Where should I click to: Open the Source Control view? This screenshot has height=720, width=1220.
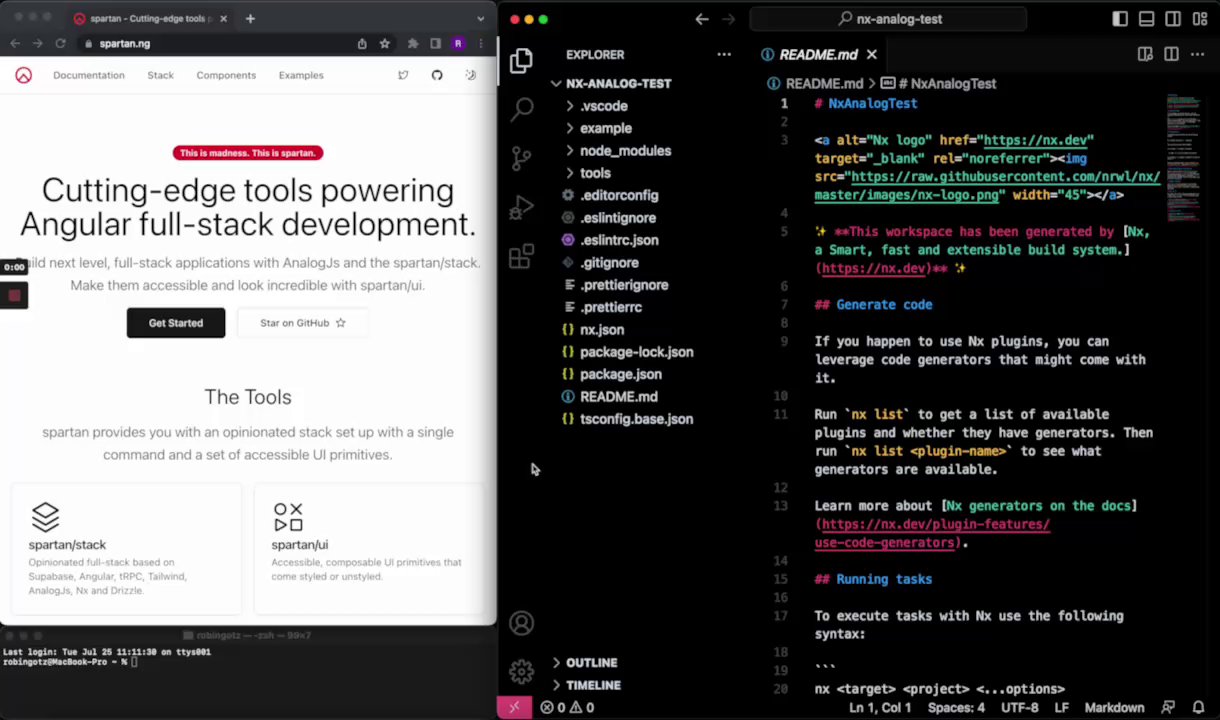point(521,158)
